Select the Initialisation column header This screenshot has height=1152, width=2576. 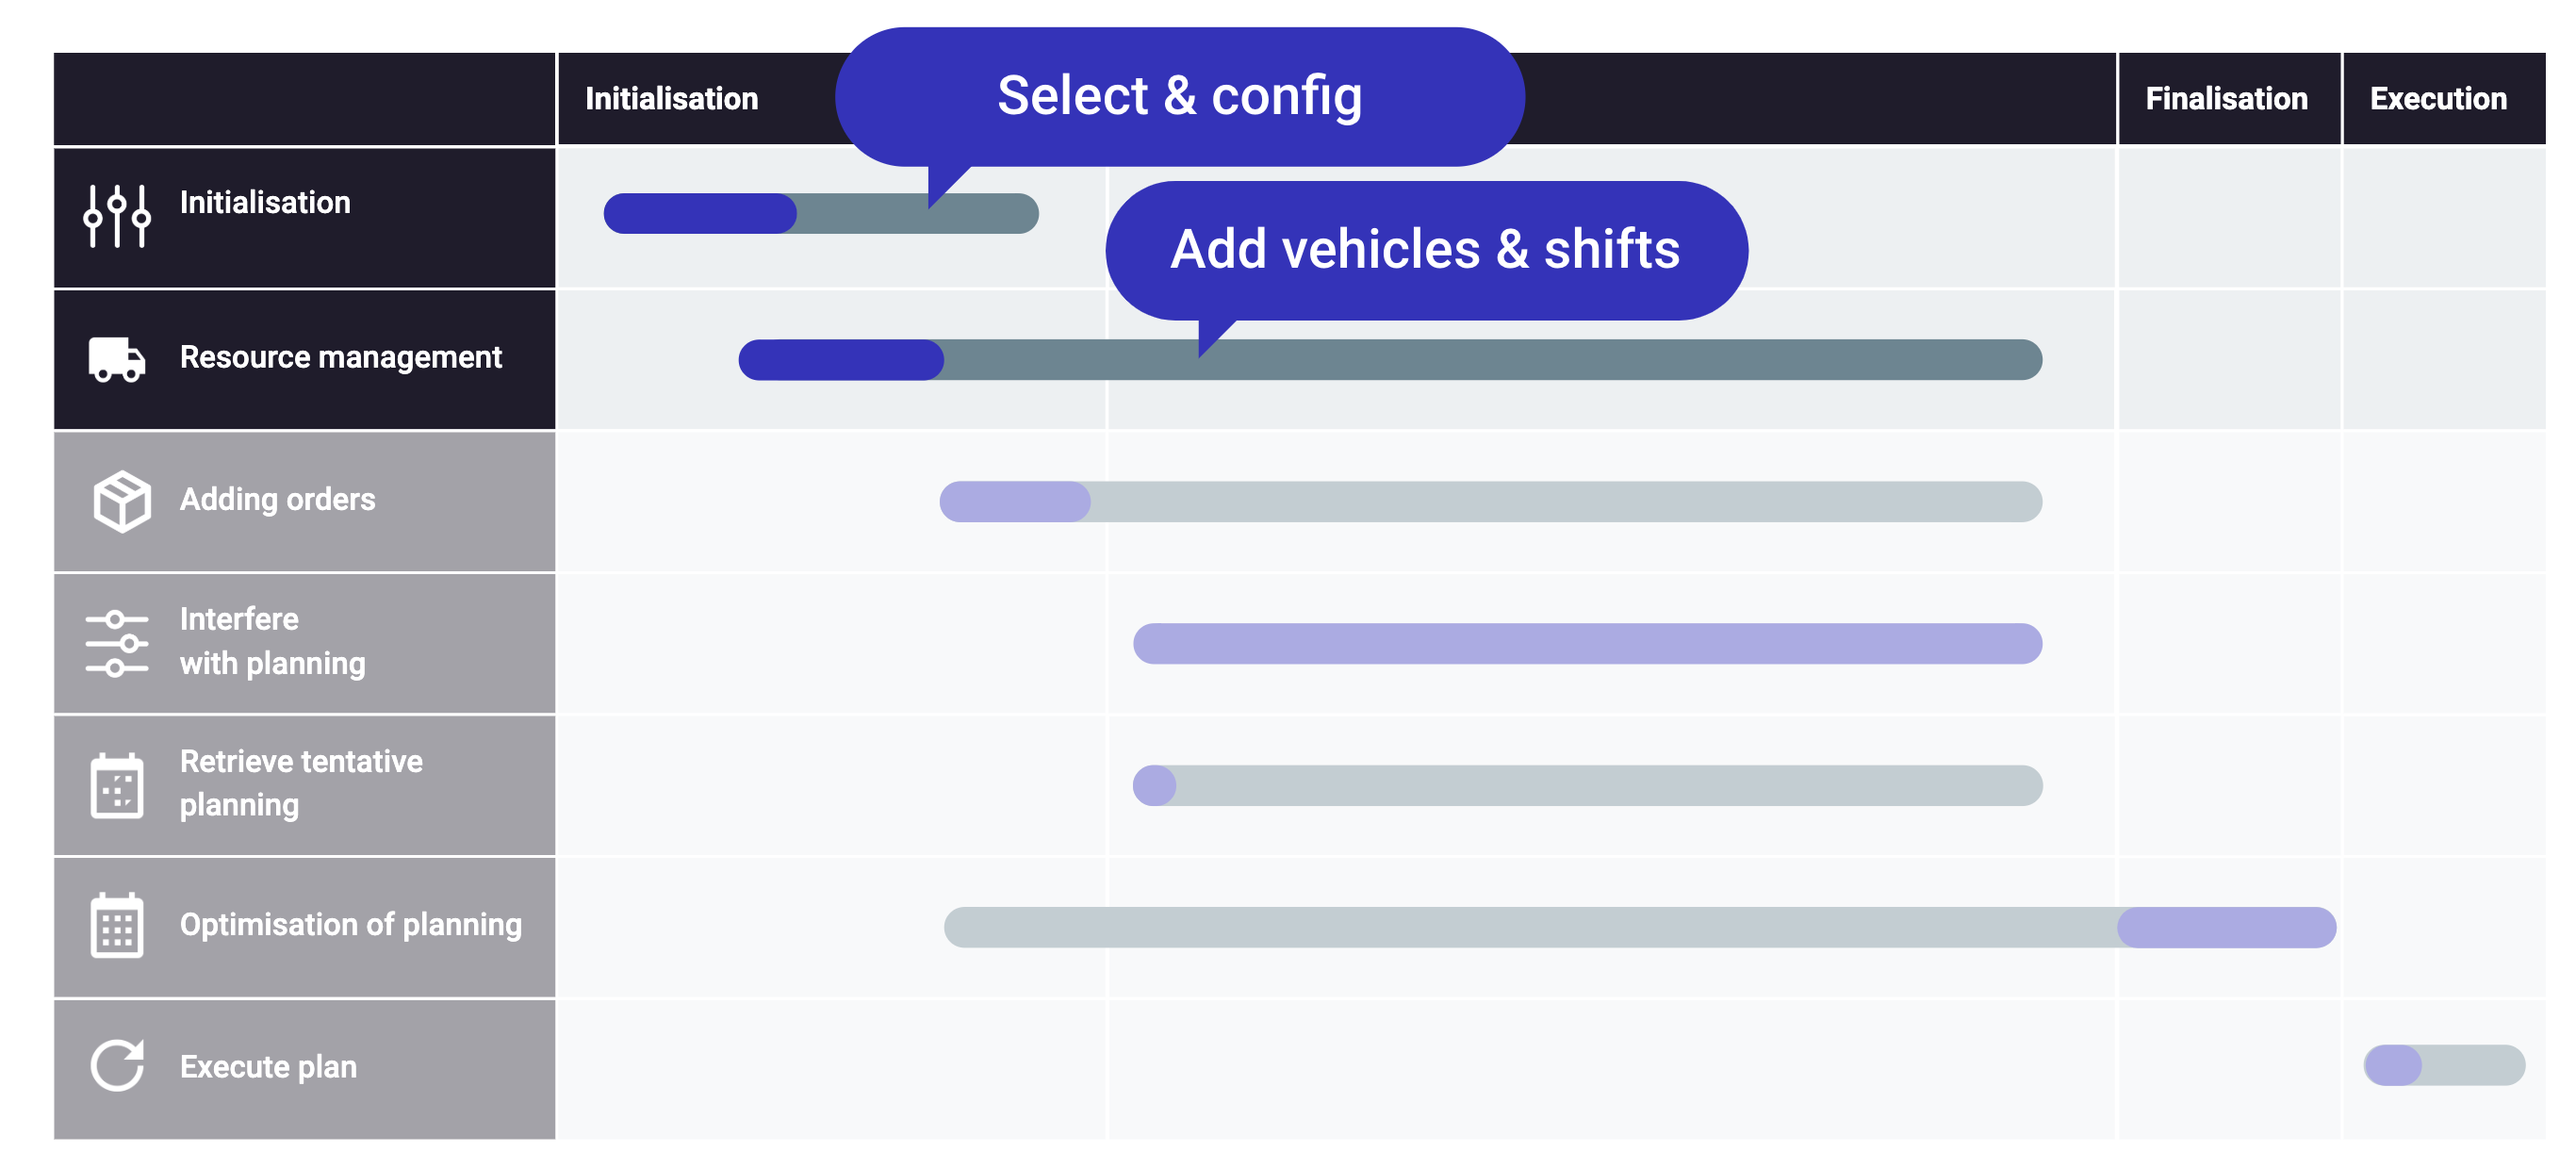coord(672,99)
